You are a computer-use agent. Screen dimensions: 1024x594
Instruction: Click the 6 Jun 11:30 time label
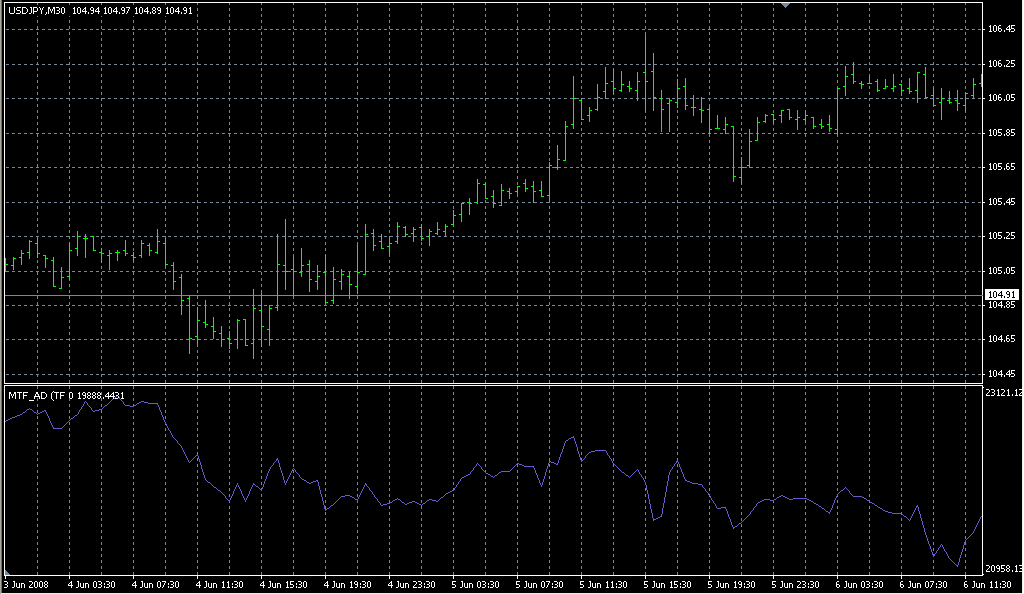point(986,584)
